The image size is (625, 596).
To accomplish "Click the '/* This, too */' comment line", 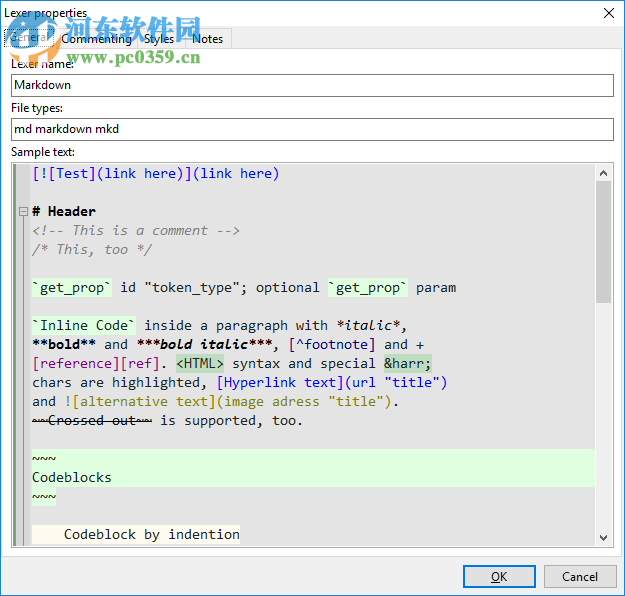I will coord(92,250).
